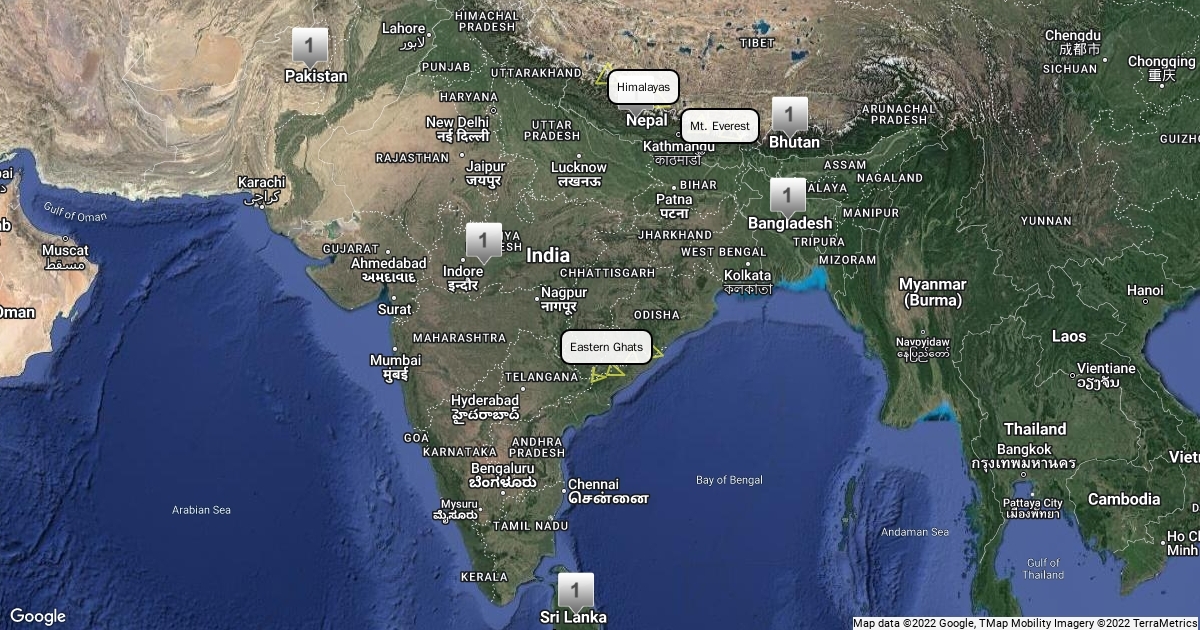1200x630 pixels.
Task: Click the Google logo link
Action: (x=37, y=616)
